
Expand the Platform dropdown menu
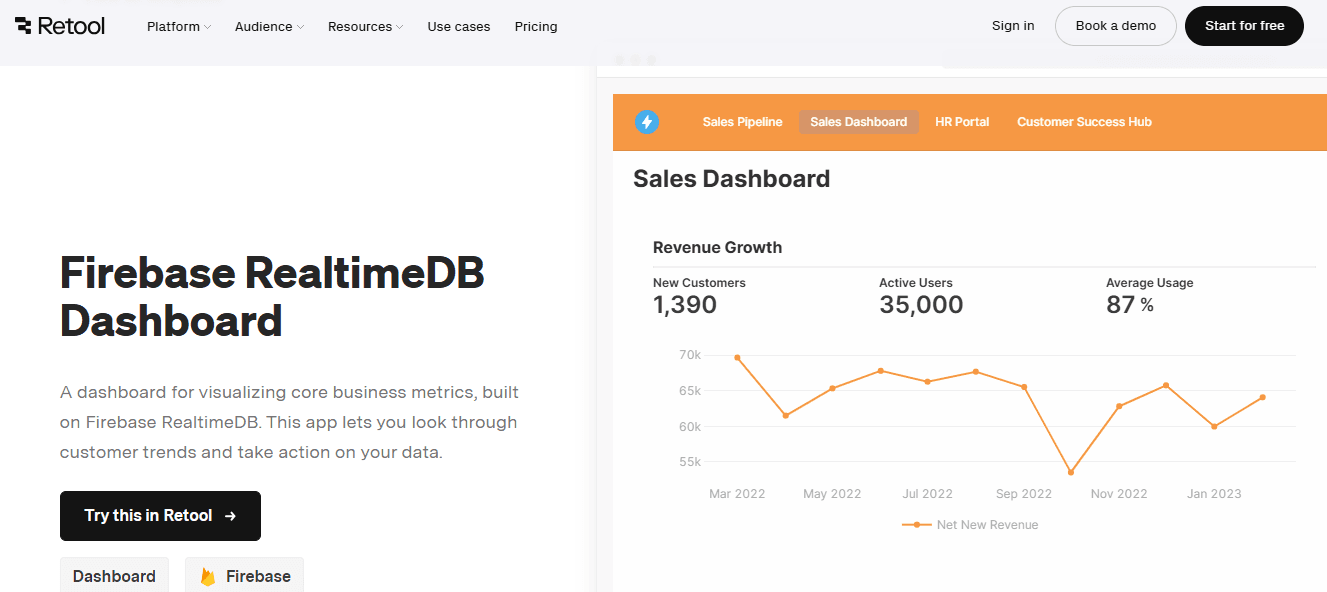coord(179,27)
